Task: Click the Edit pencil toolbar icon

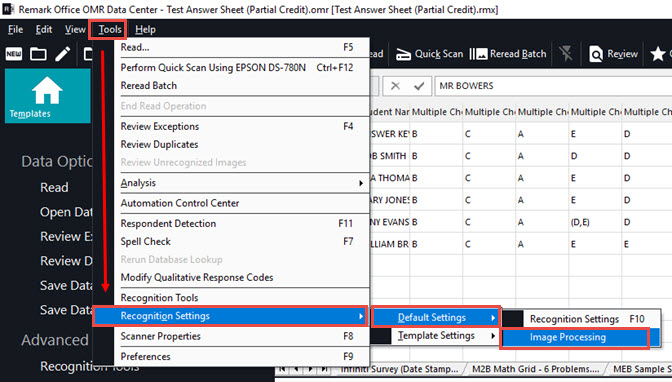Action: point(63,54)
